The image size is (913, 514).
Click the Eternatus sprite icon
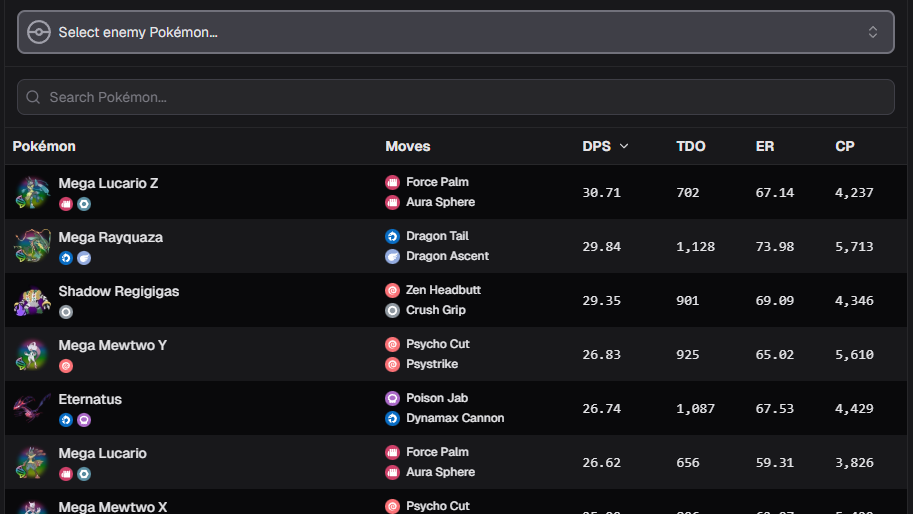[x=32, y=408]
